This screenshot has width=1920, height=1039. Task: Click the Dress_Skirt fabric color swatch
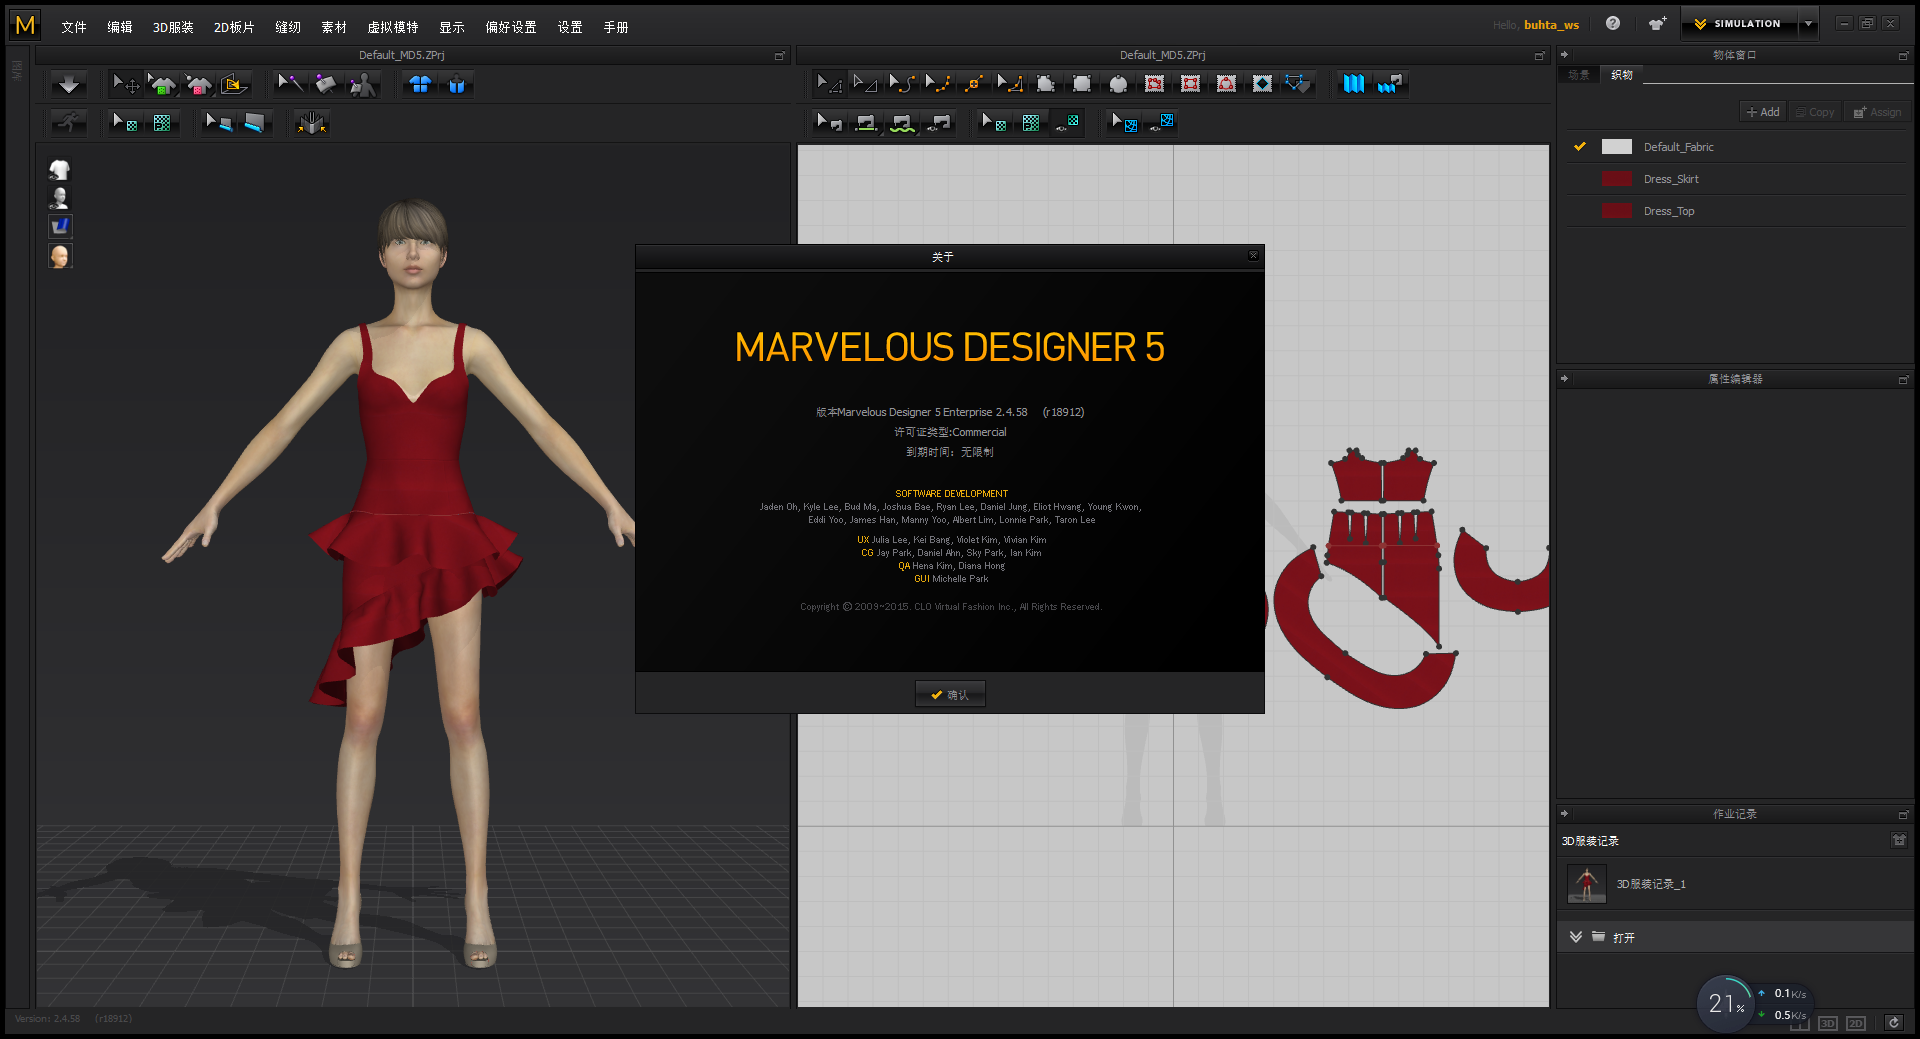(1617, 179)
